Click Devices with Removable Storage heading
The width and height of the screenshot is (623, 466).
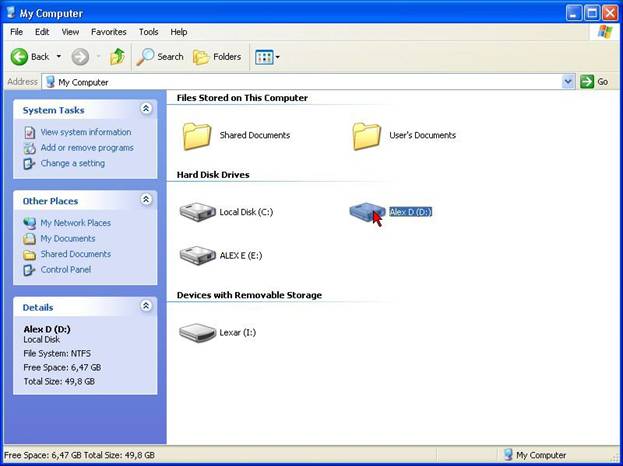coord(249,295)
